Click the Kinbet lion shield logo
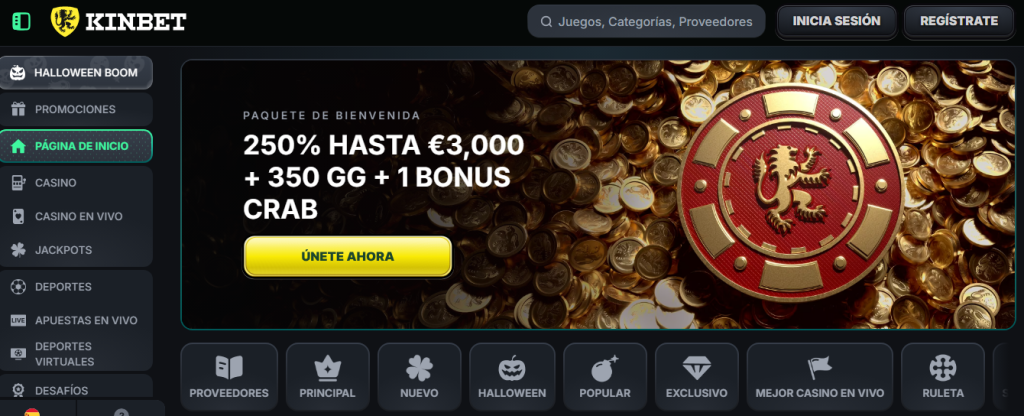The image size is (1024, 416). pyautogui.click(x=65, y=22)
